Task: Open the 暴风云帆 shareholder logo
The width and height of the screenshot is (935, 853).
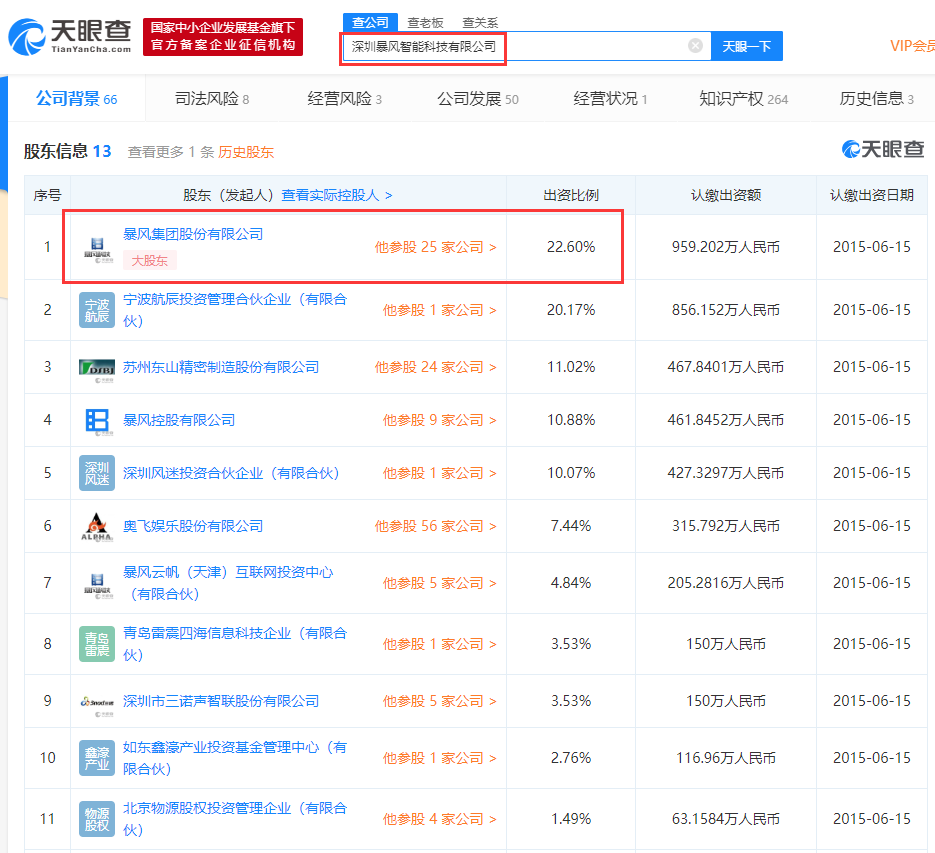Action: click(97, 585)
